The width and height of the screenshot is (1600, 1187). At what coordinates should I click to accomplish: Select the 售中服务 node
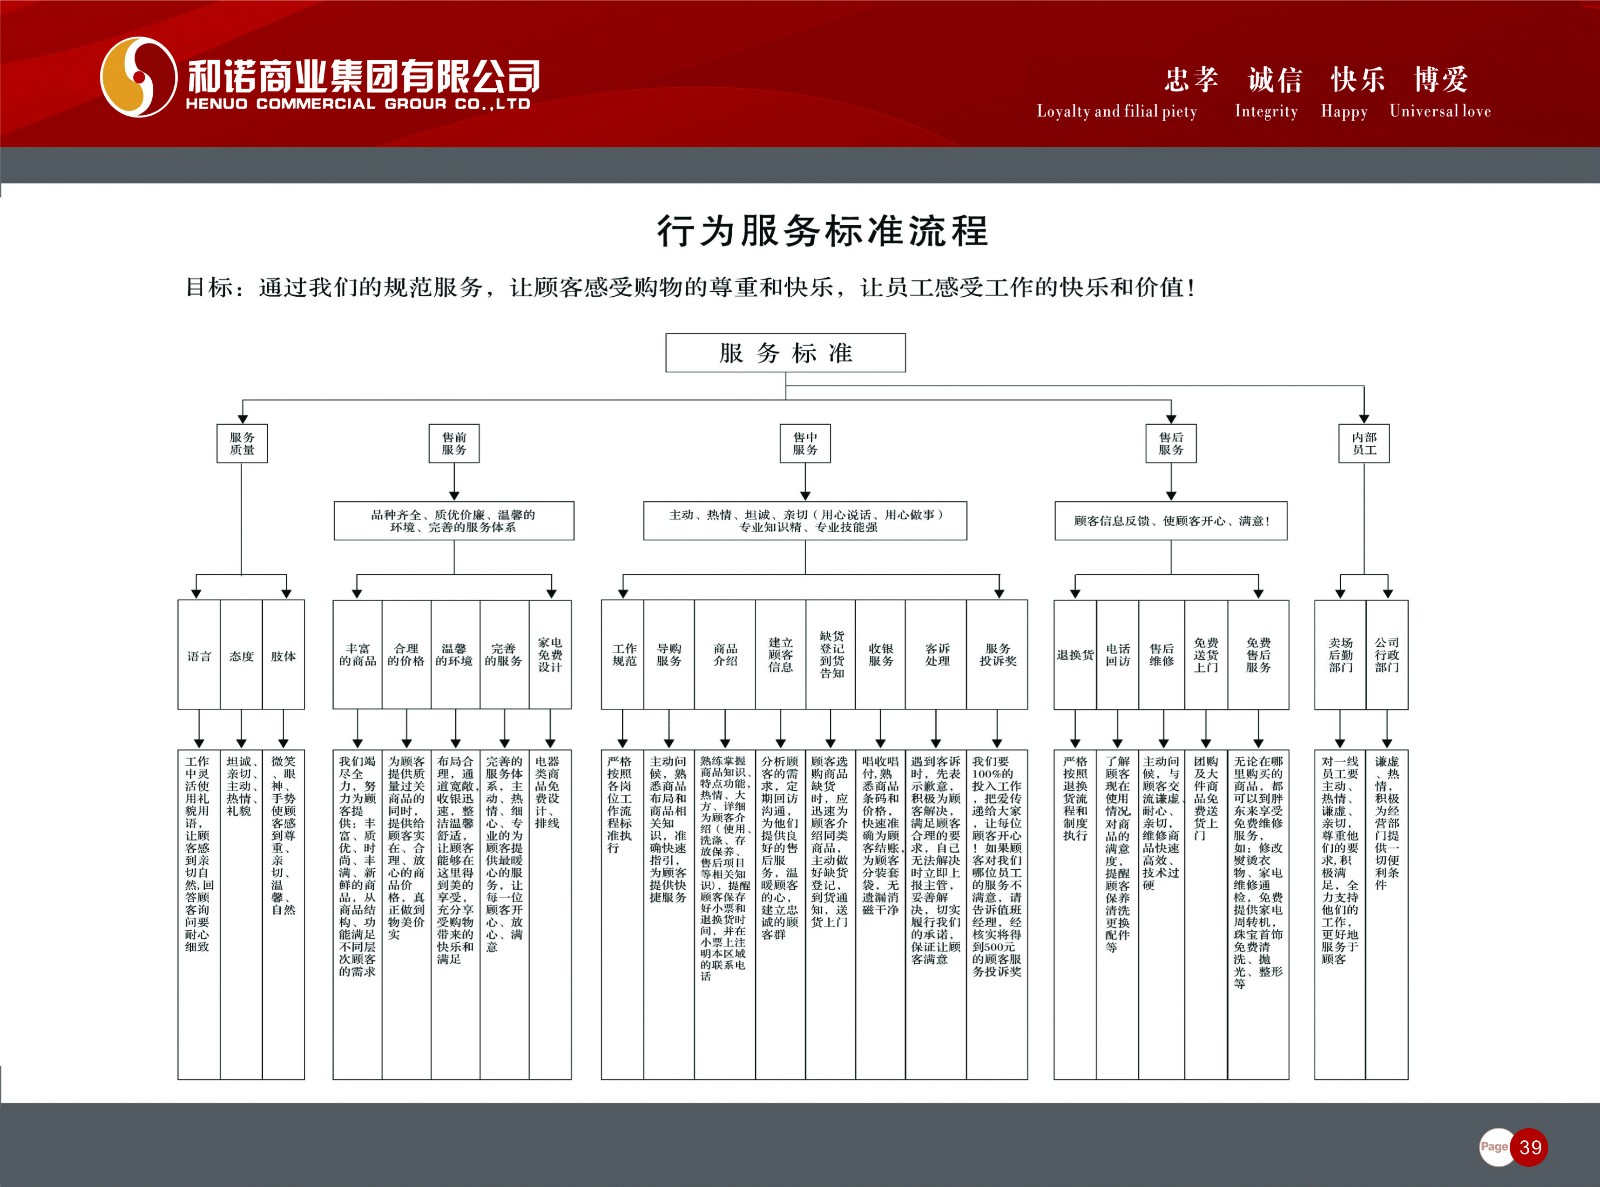click(805, 443)
